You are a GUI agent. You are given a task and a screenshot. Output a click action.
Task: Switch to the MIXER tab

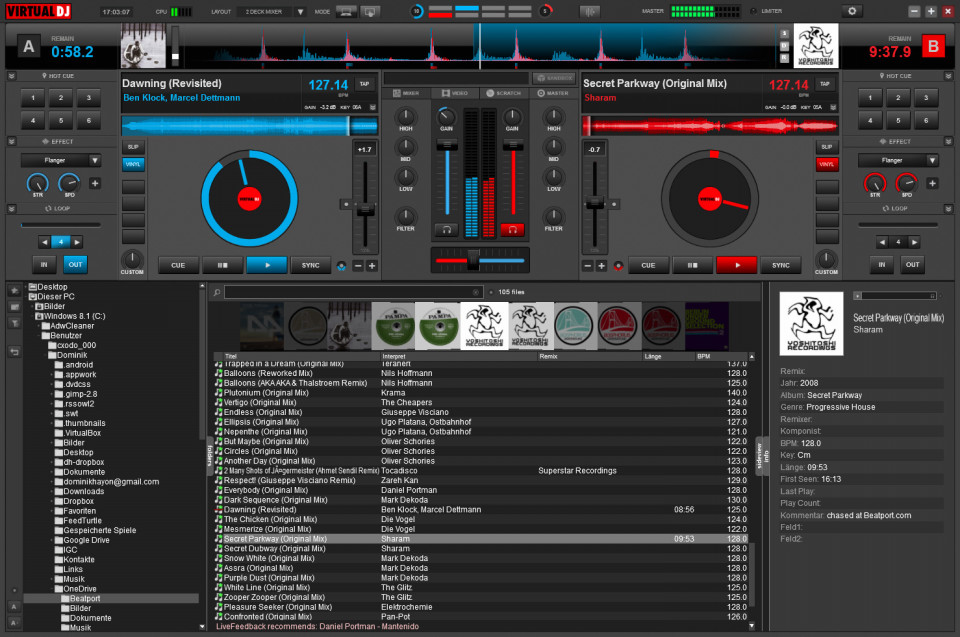click(405, 93)
